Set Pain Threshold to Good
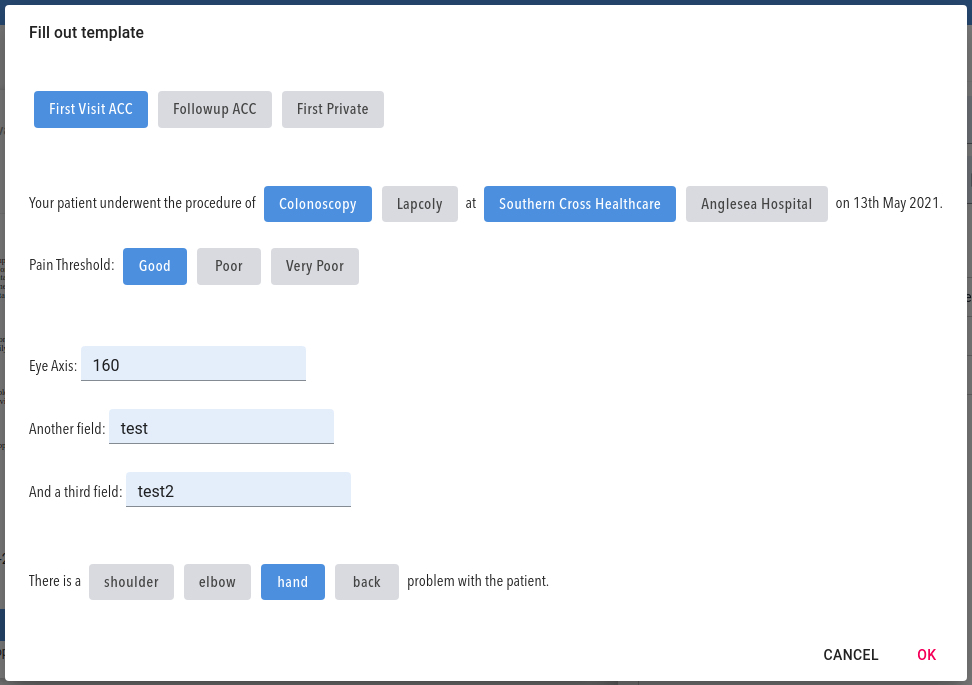Image resolution: width=972 pixels, height=685 pixels. tap(154, 266)
